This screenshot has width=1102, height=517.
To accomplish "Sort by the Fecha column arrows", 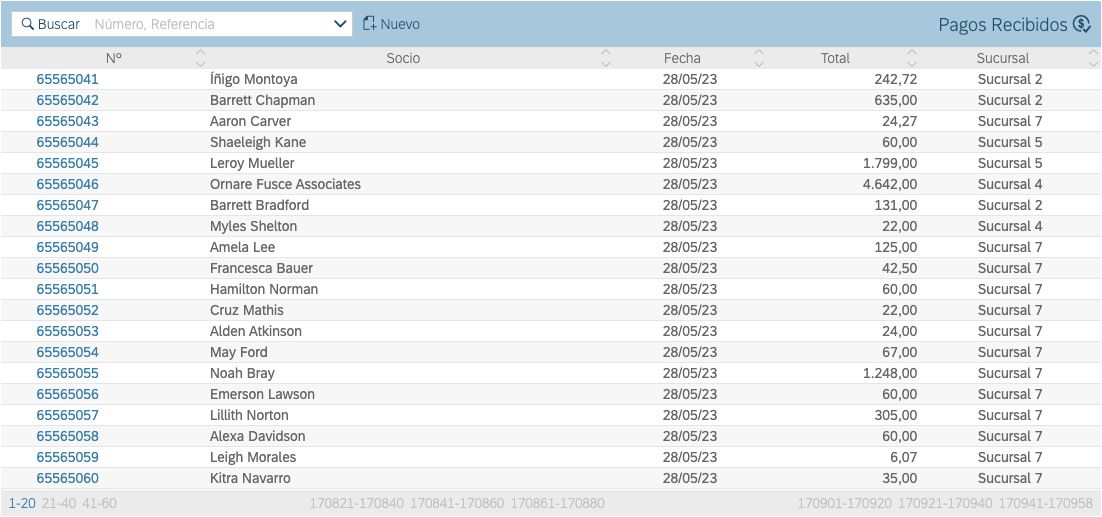I will 758,58.
